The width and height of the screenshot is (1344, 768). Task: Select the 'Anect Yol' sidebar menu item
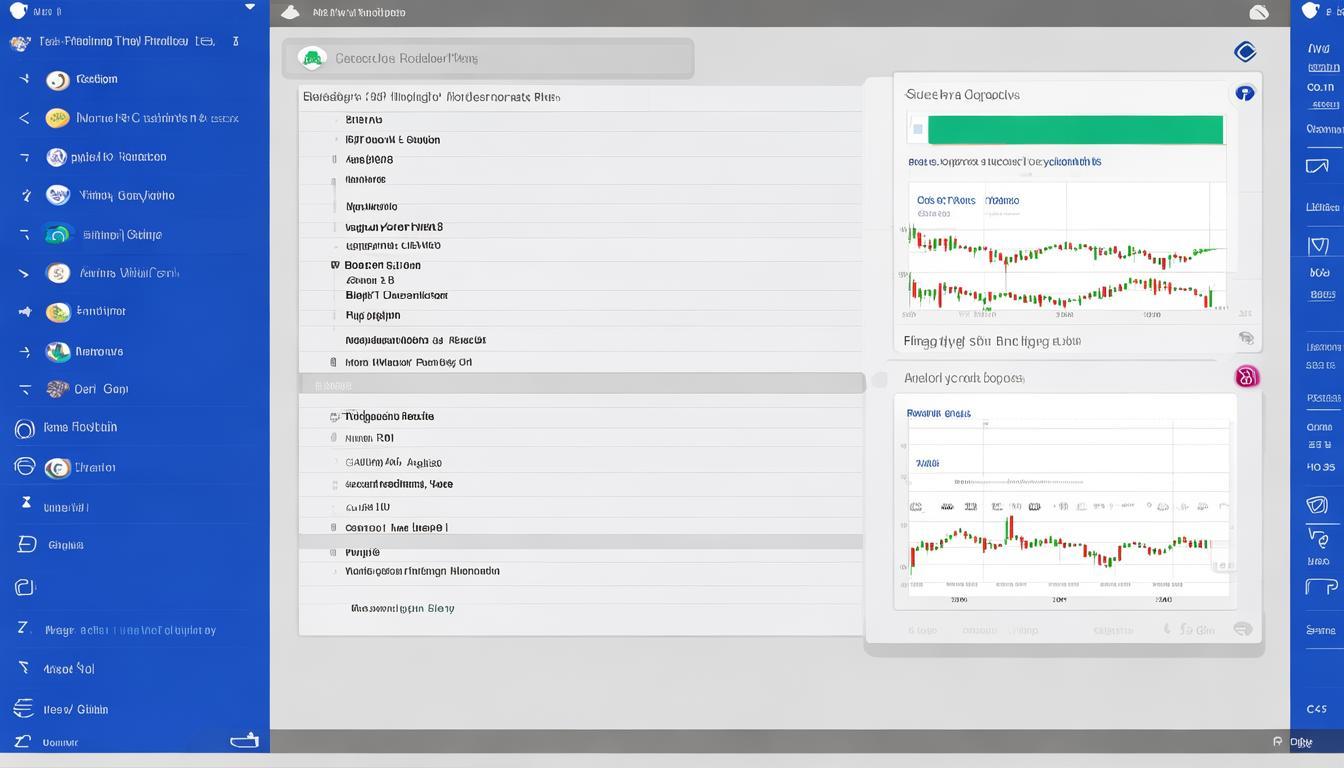(69, 669)
